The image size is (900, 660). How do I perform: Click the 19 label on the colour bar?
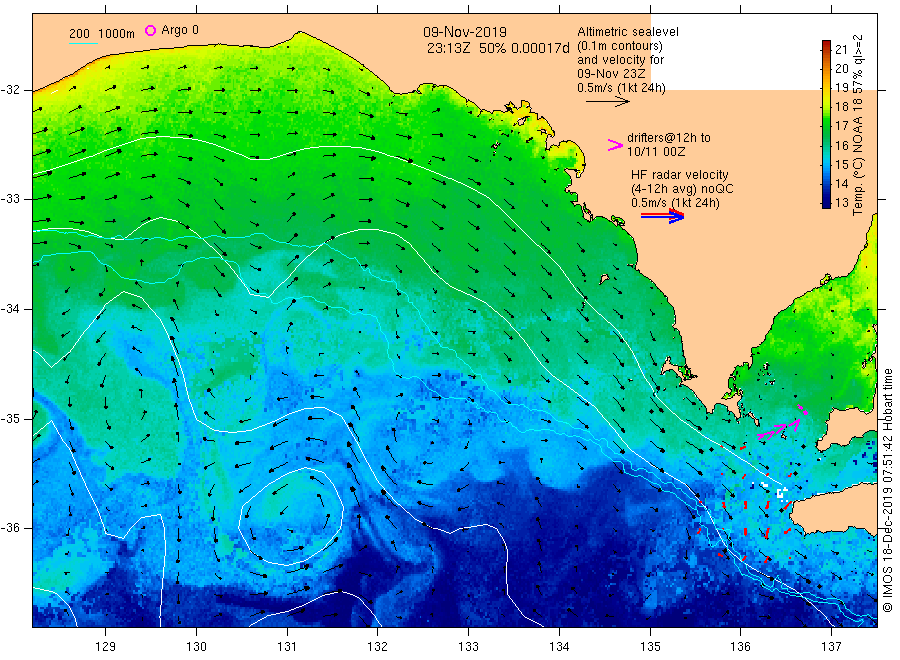pyautogui.click(x=841, y=88)
